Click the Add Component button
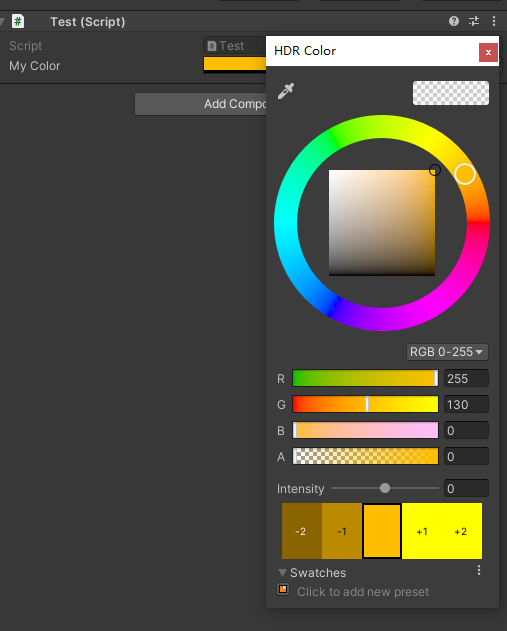Viewport: 507px width, 631px height. (x=200, y=104)
